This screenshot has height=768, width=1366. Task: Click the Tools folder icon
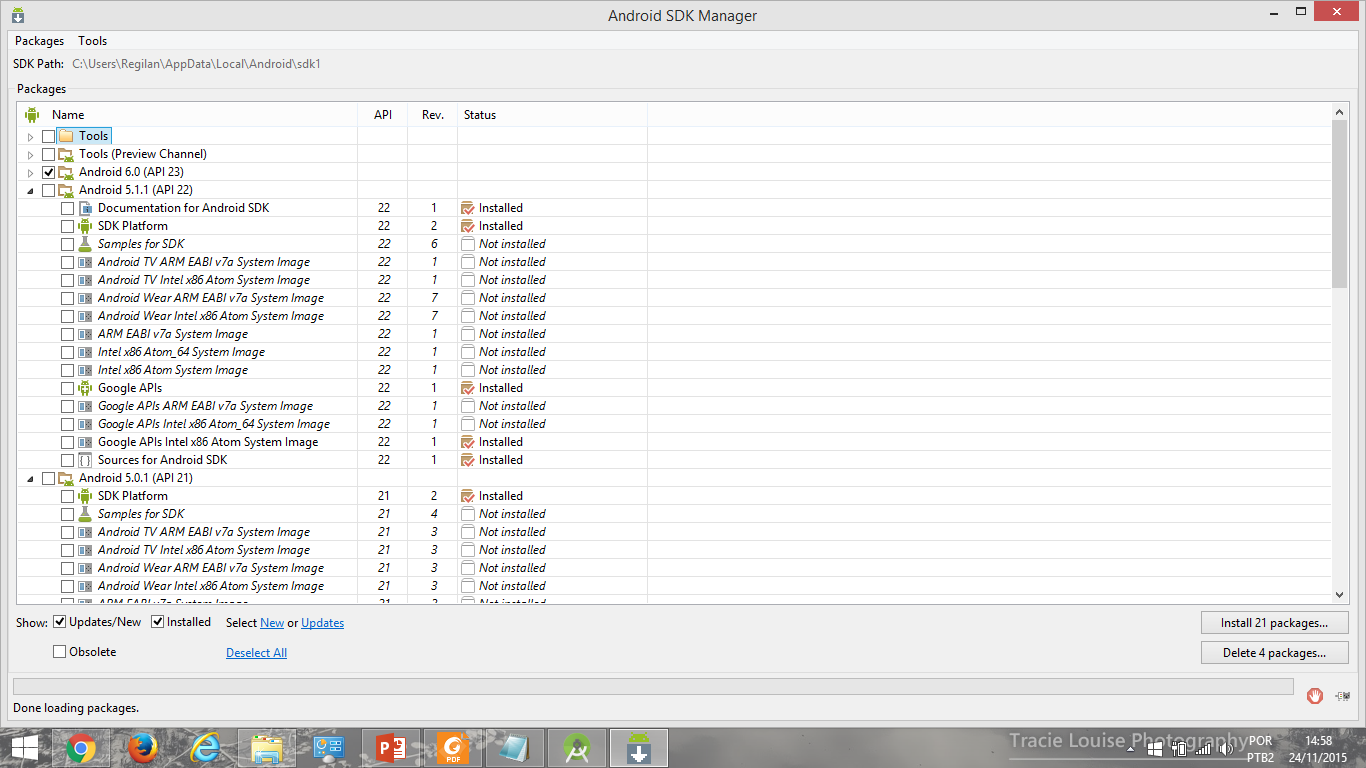[66, 136]
